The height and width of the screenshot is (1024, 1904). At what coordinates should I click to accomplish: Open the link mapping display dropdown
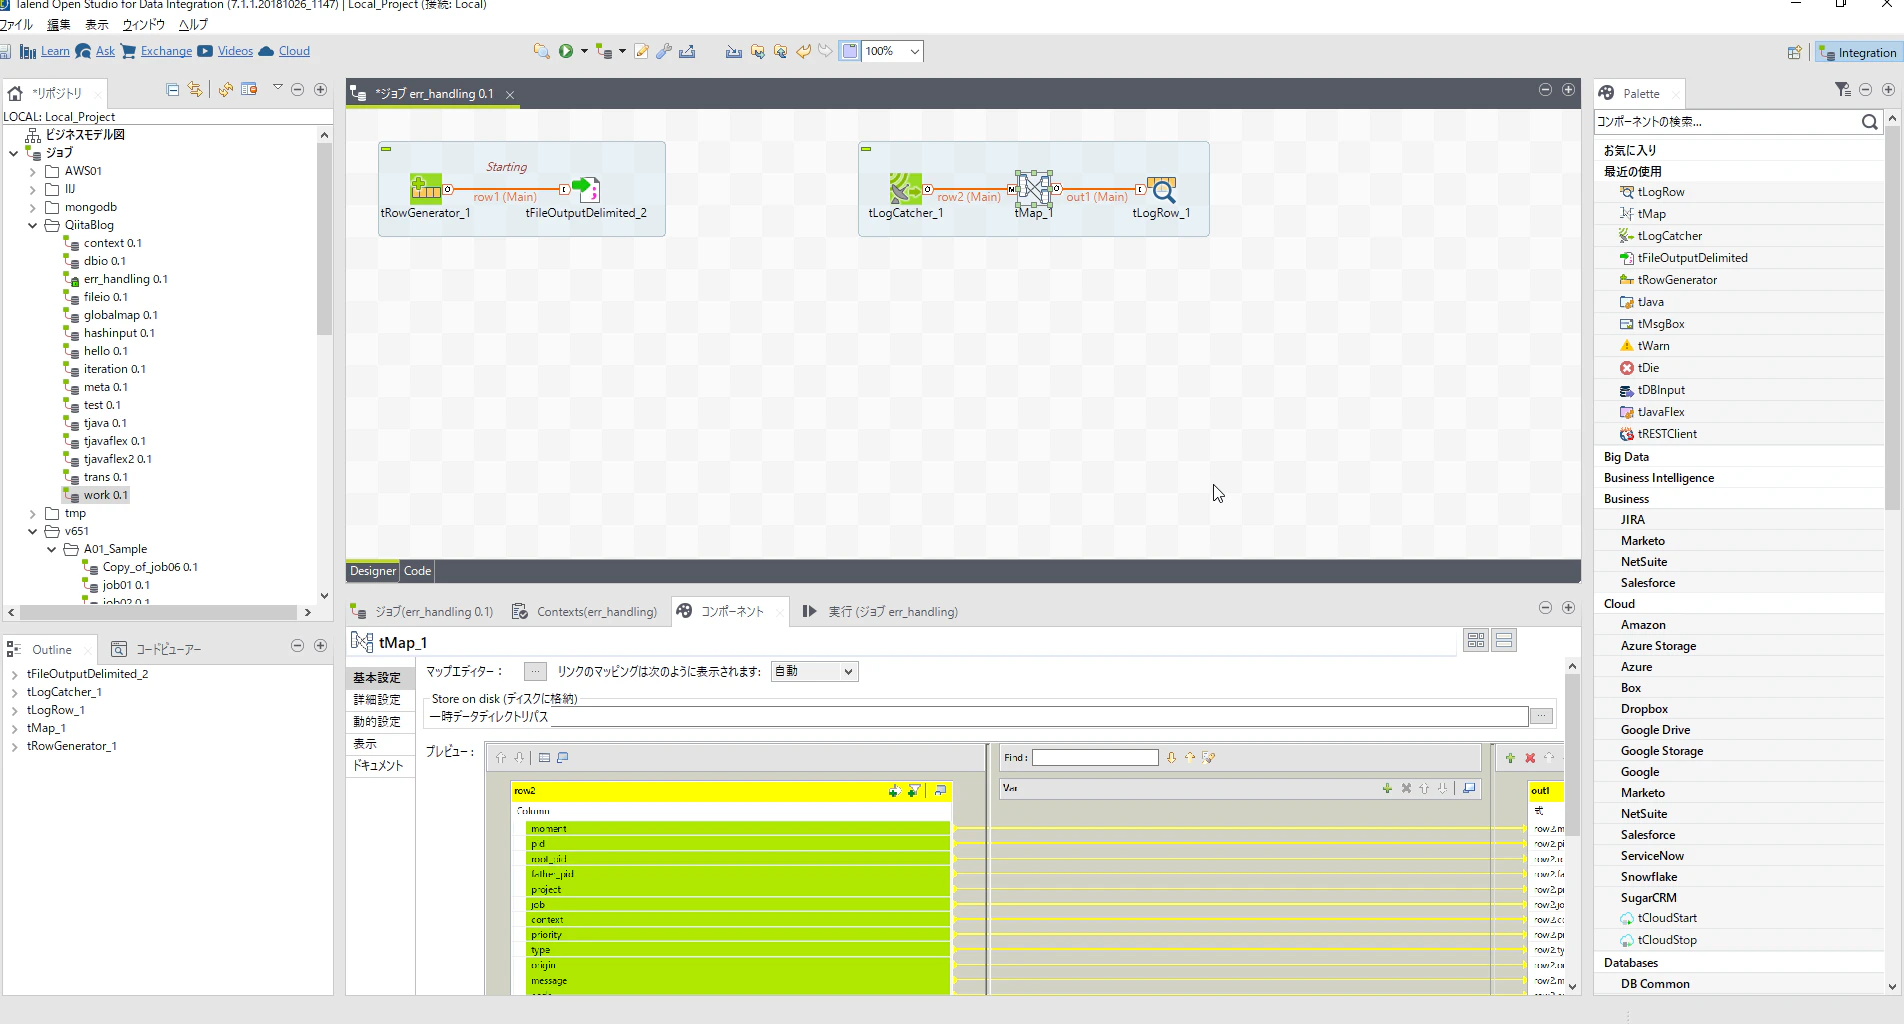click(x=815, y=671)
